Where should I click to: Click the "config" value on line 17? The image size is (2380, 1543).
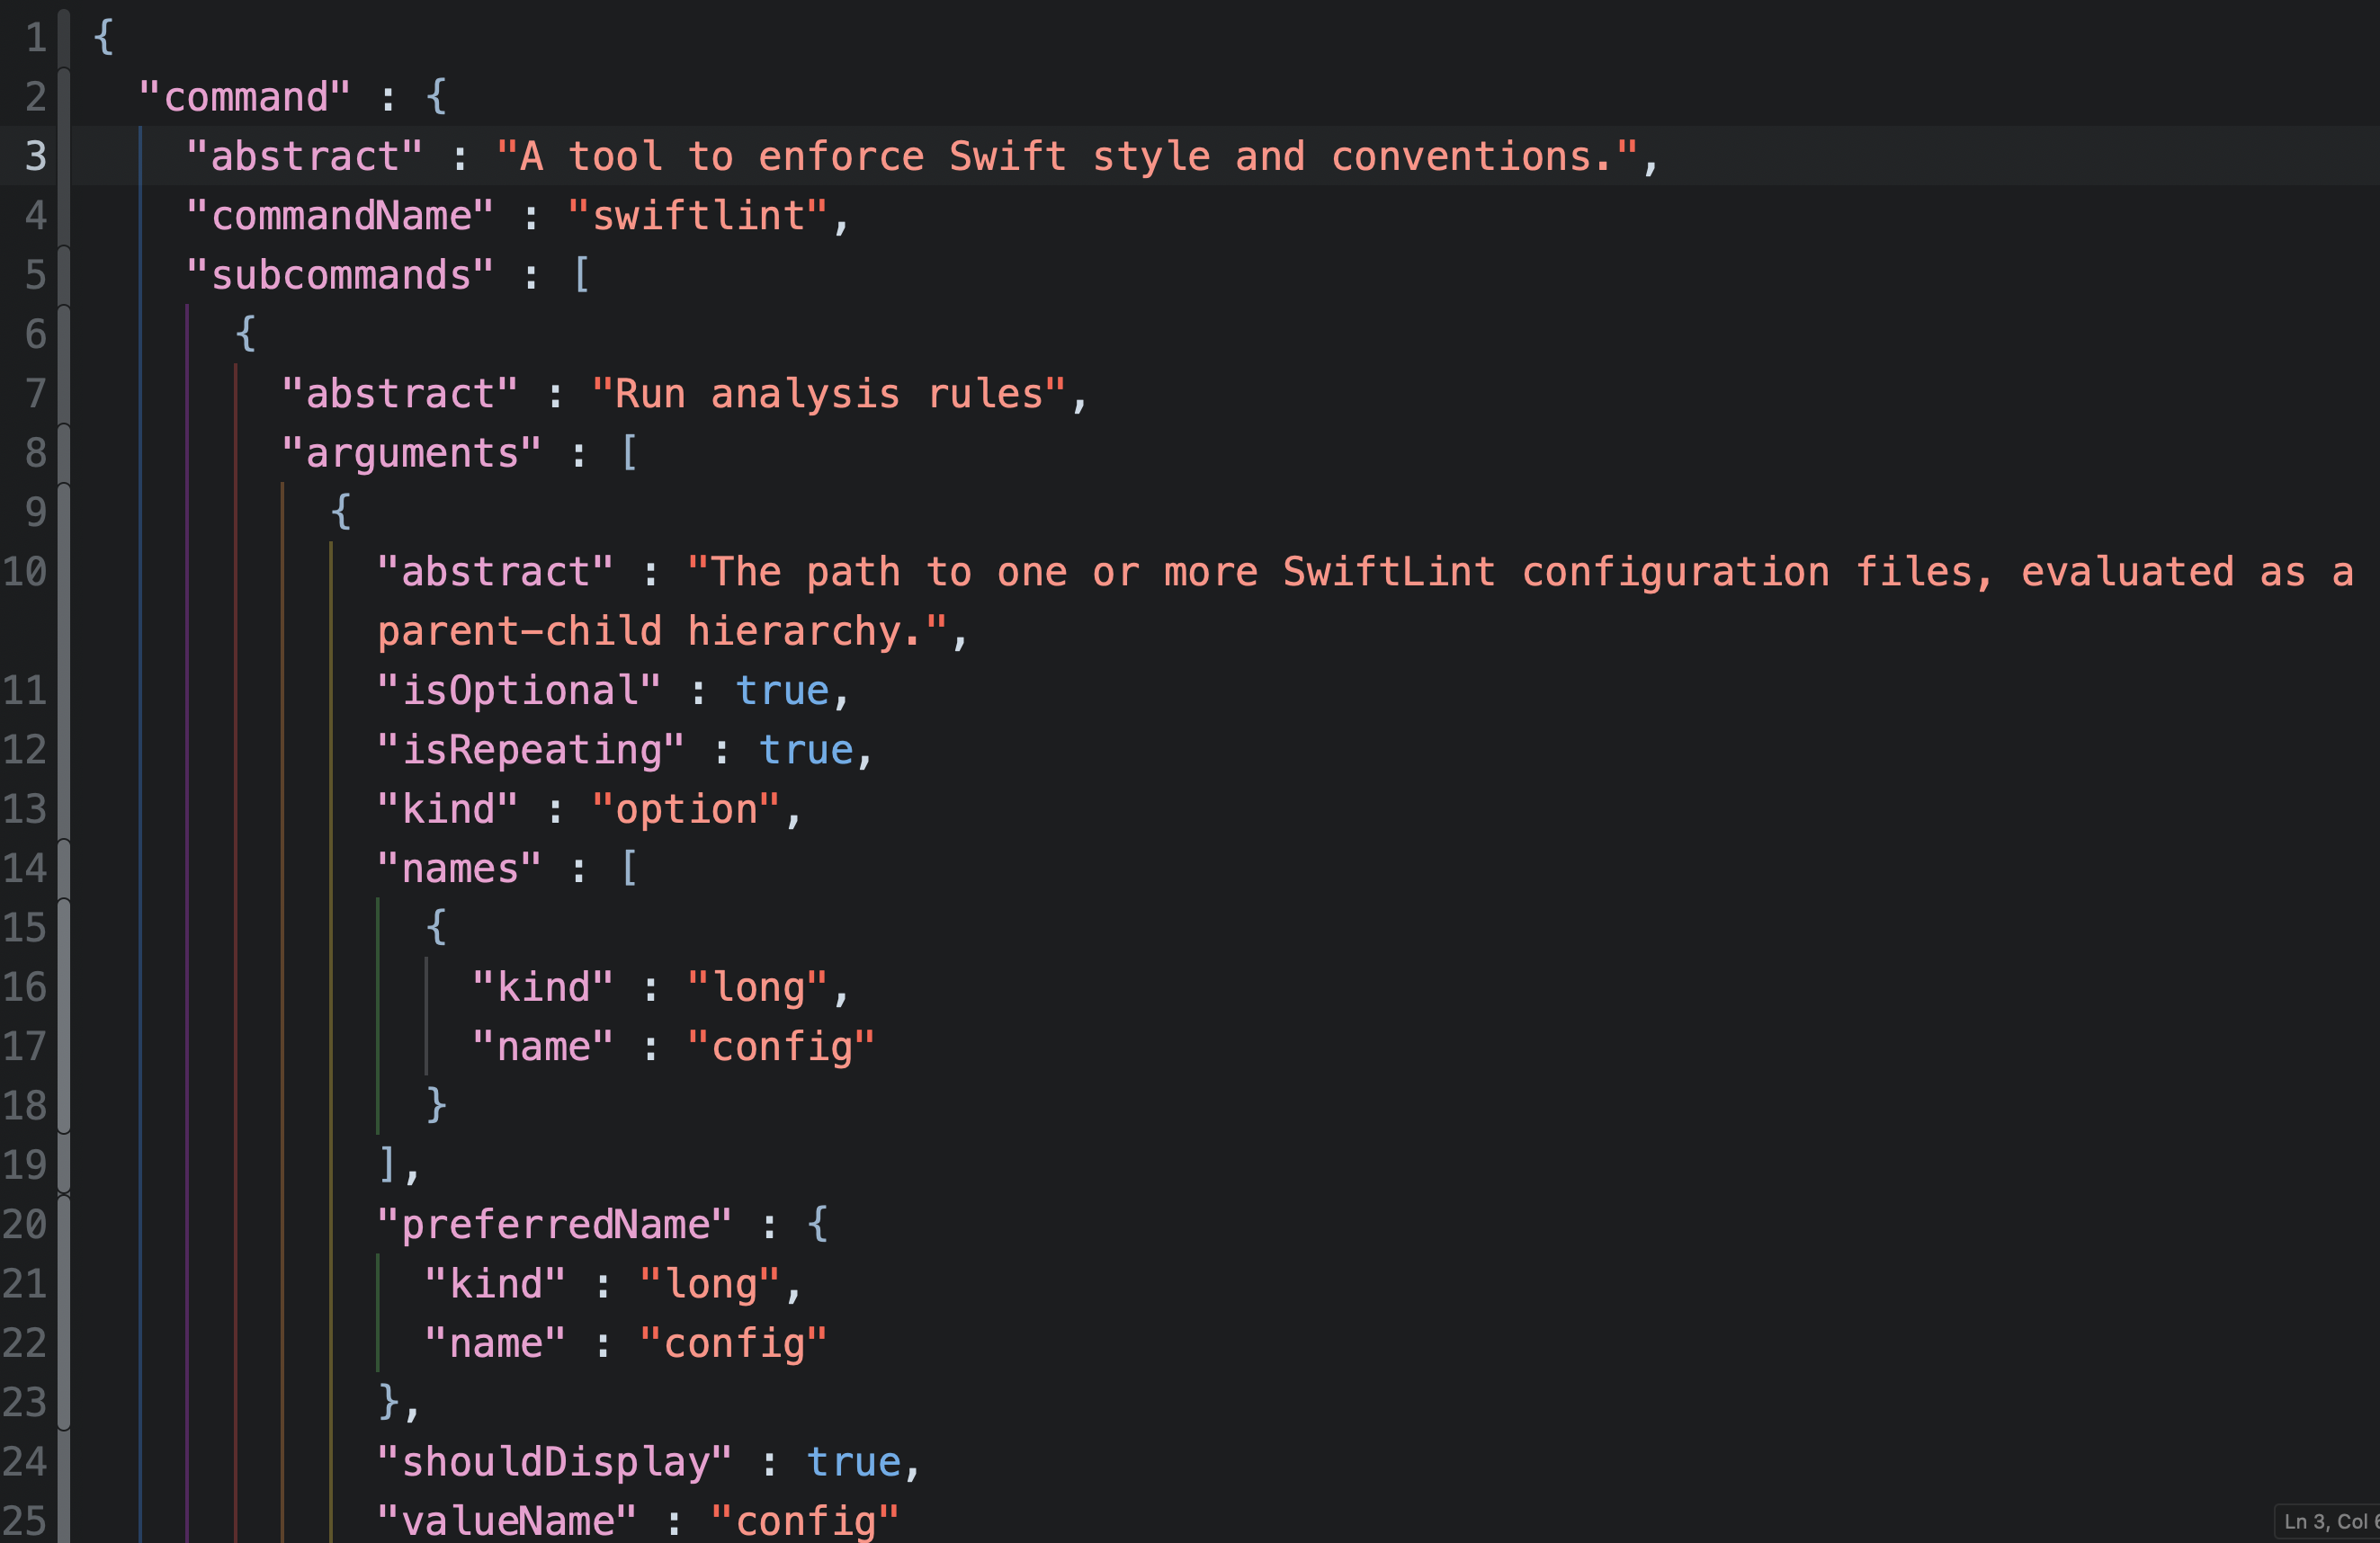coord(780,1045)
